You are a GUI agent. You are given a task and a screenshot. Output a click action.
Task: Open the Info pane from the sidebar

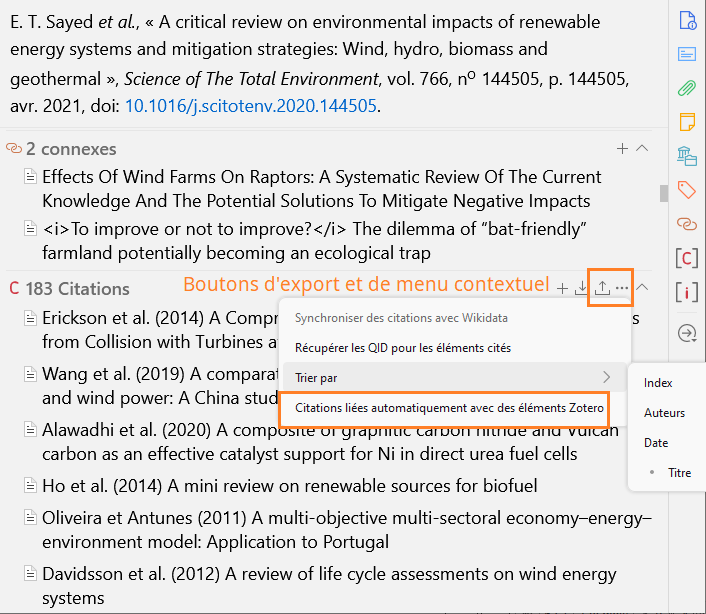(x=687, y=20)
